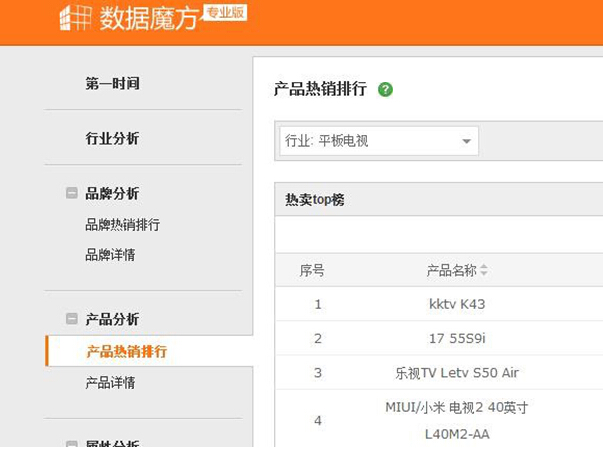Click product row 乐视TV Letv S50 Air
The height and width of the screenshot is (461, 603).
click(x=457, y=373)
